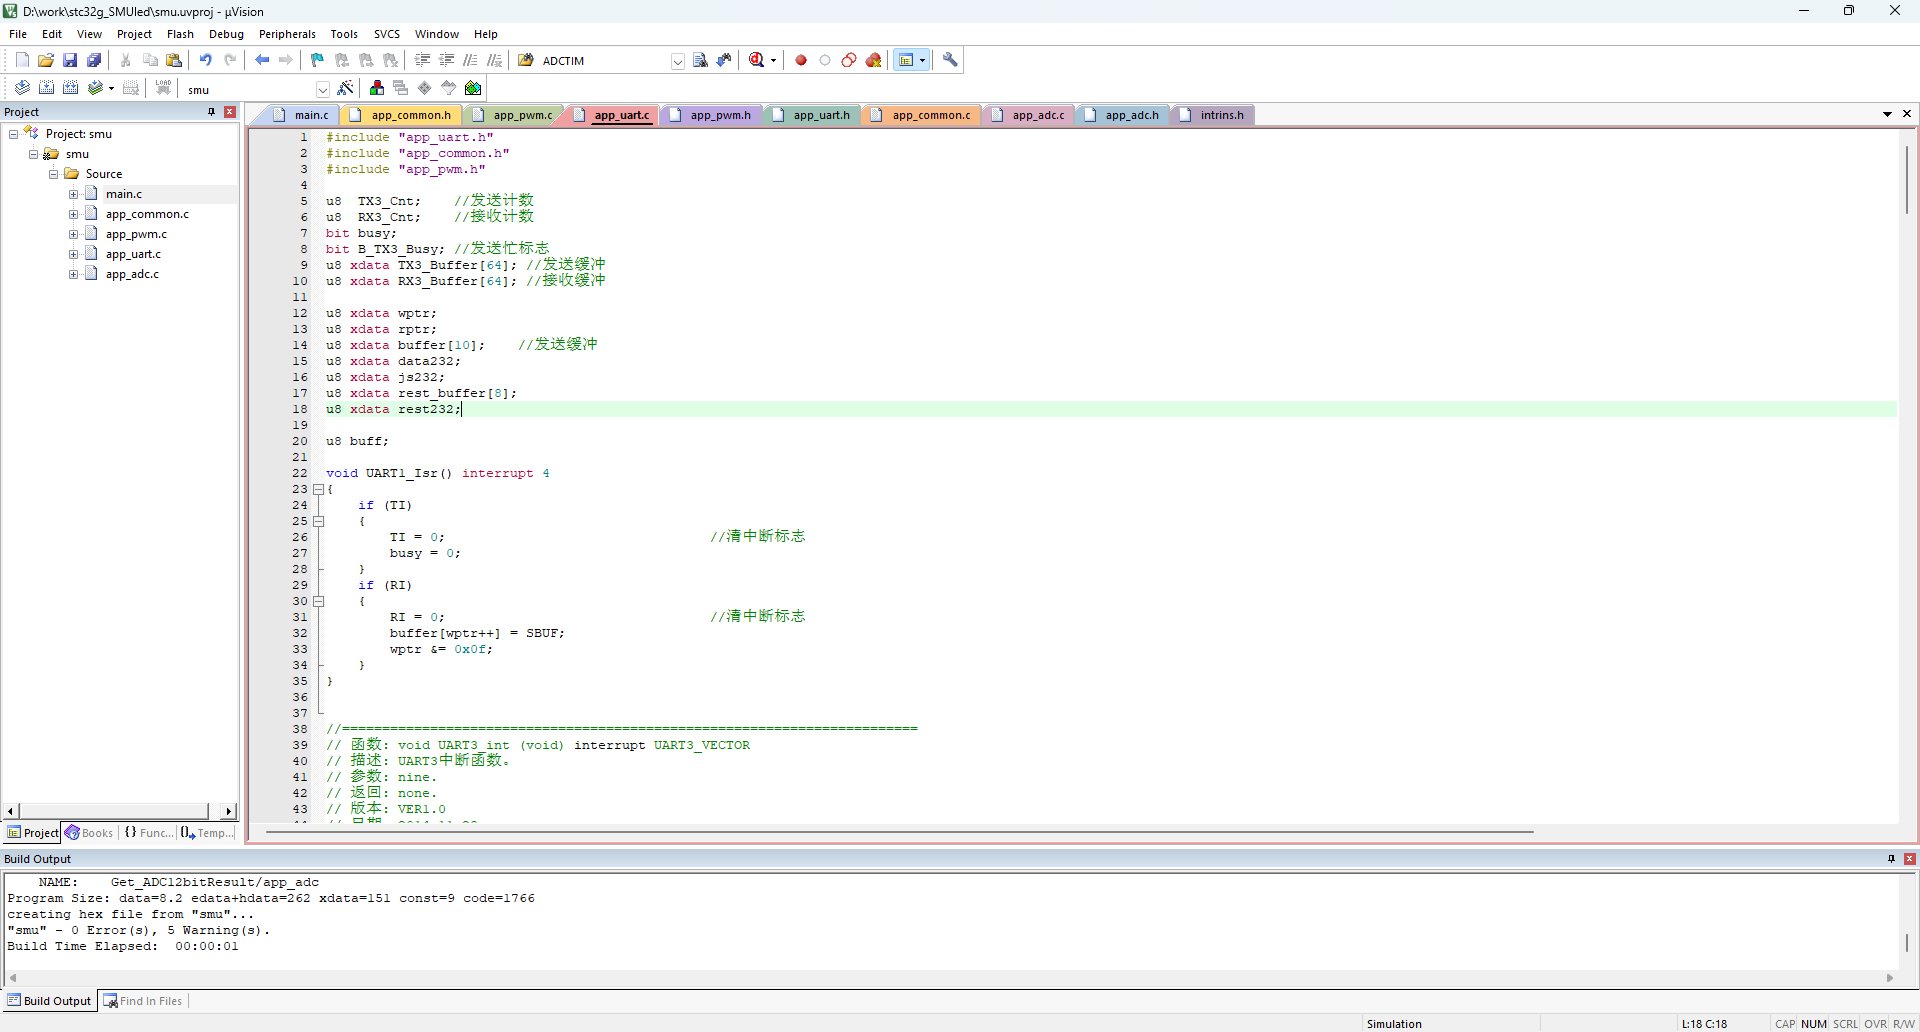
Task: Close the Project panel
Action: pos(230,112)
